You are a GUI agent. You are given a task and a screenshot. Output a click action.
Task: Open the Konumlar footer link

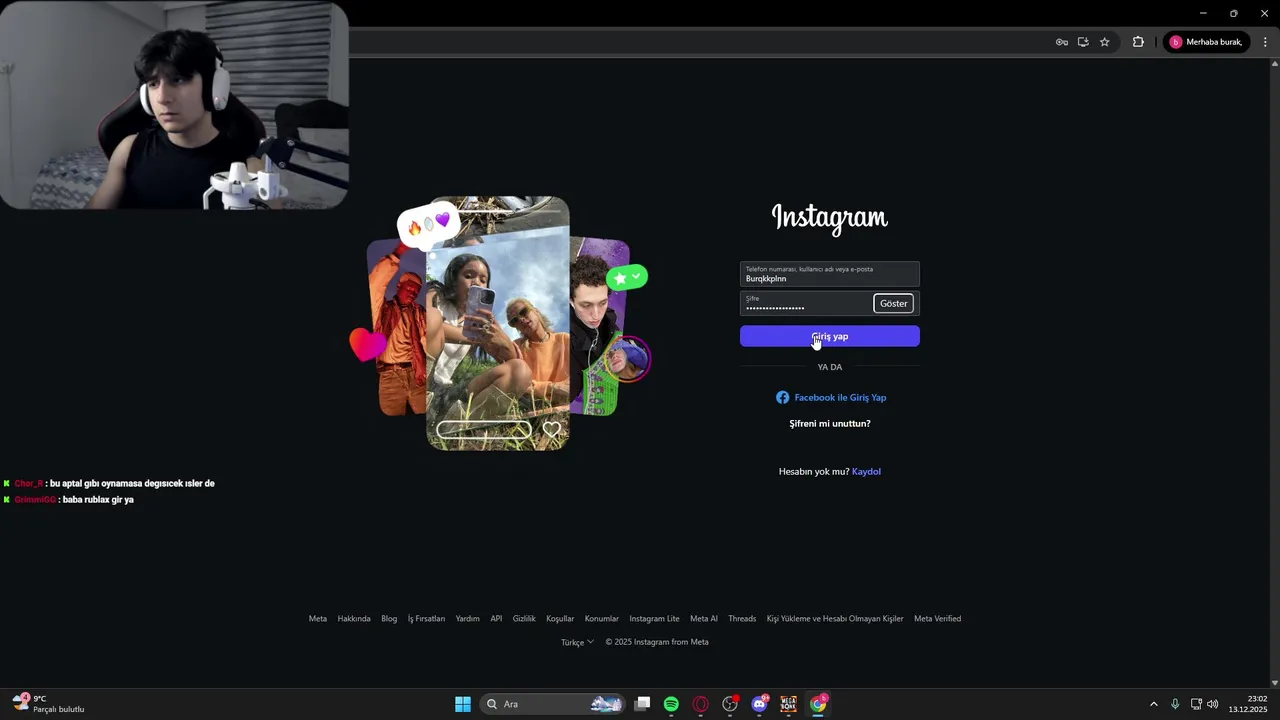(602, 618)
